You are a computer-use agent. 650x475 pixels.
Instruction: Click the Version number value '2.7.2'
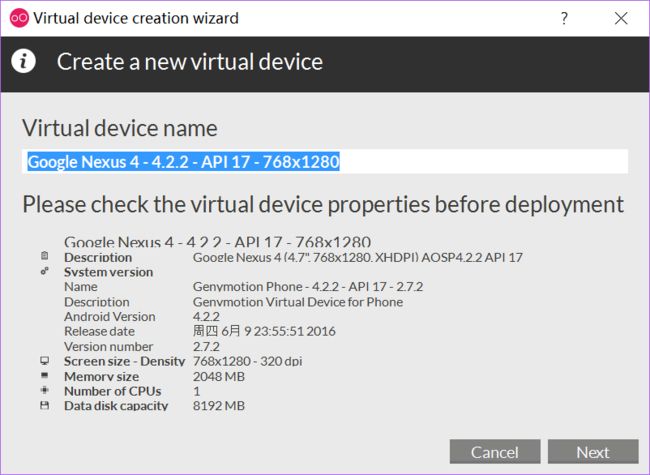[206, 347]
